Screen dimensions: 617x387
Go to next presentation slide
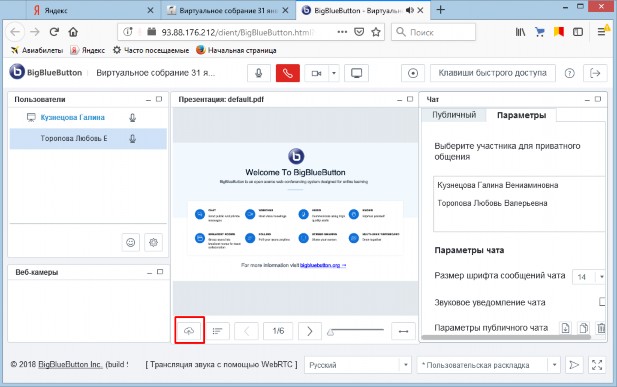(x=310, y=331)
